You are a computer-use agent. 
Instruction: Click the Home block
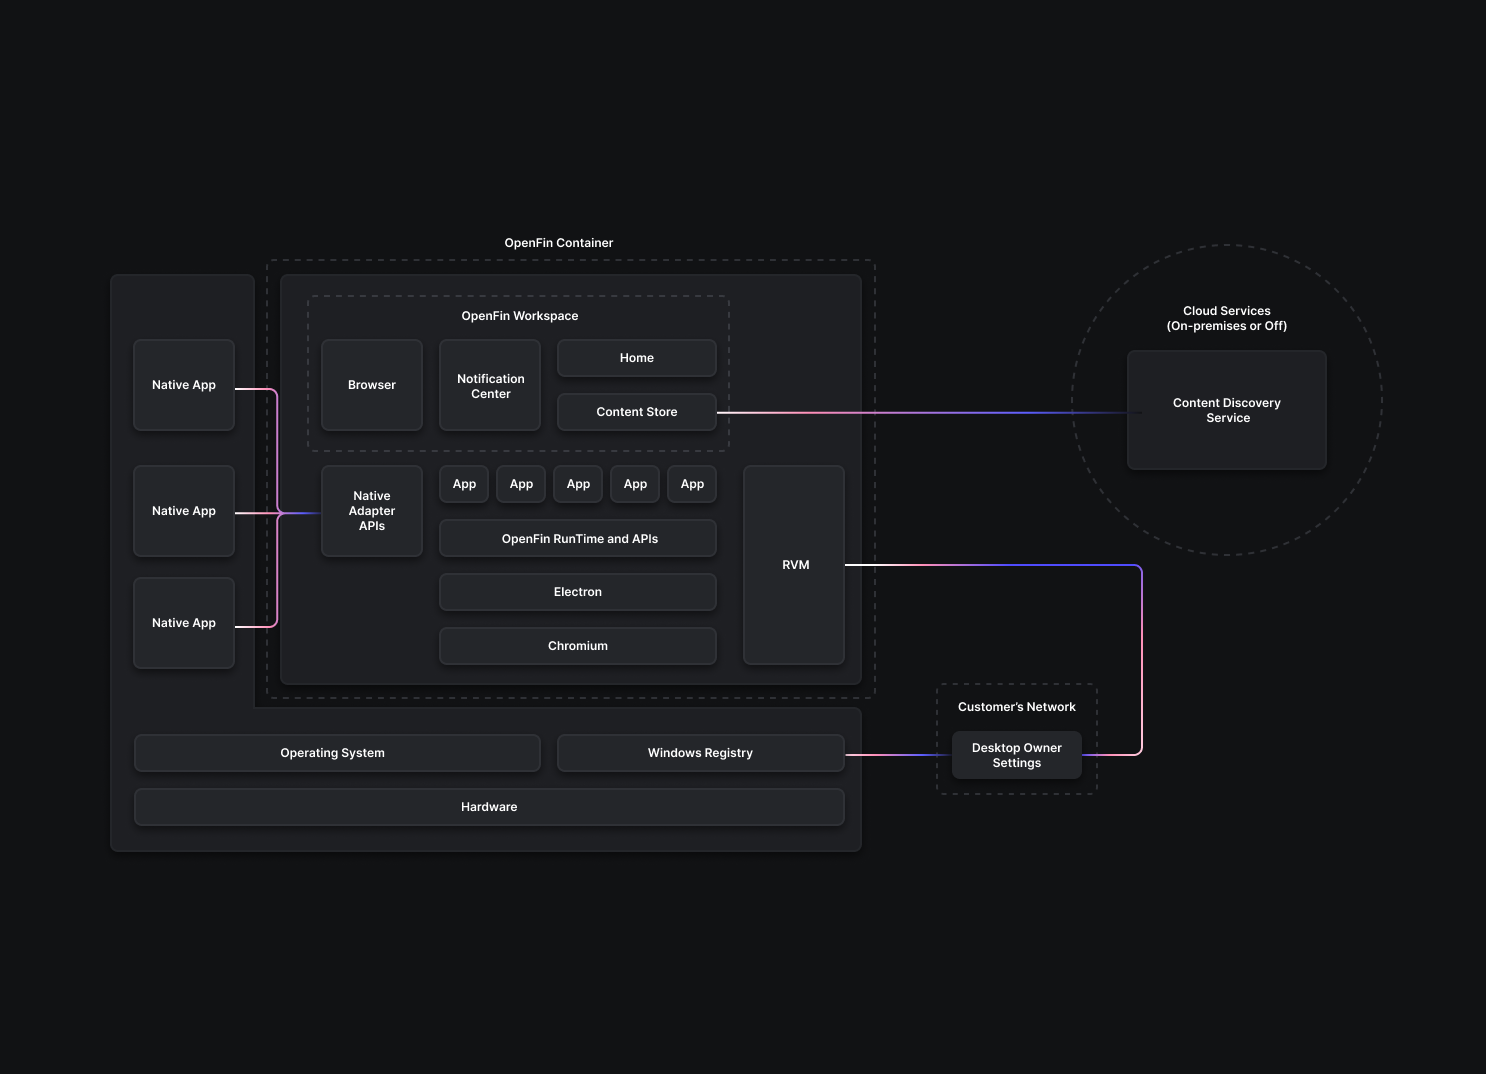coord(637,358)
